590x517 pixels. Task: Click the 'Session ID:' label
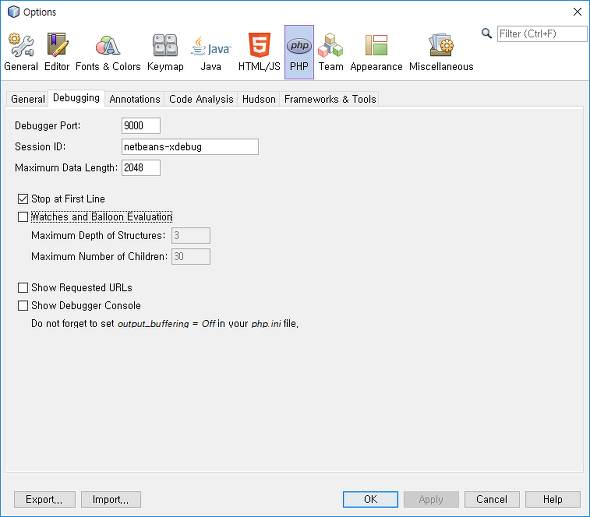click(40, 147)
